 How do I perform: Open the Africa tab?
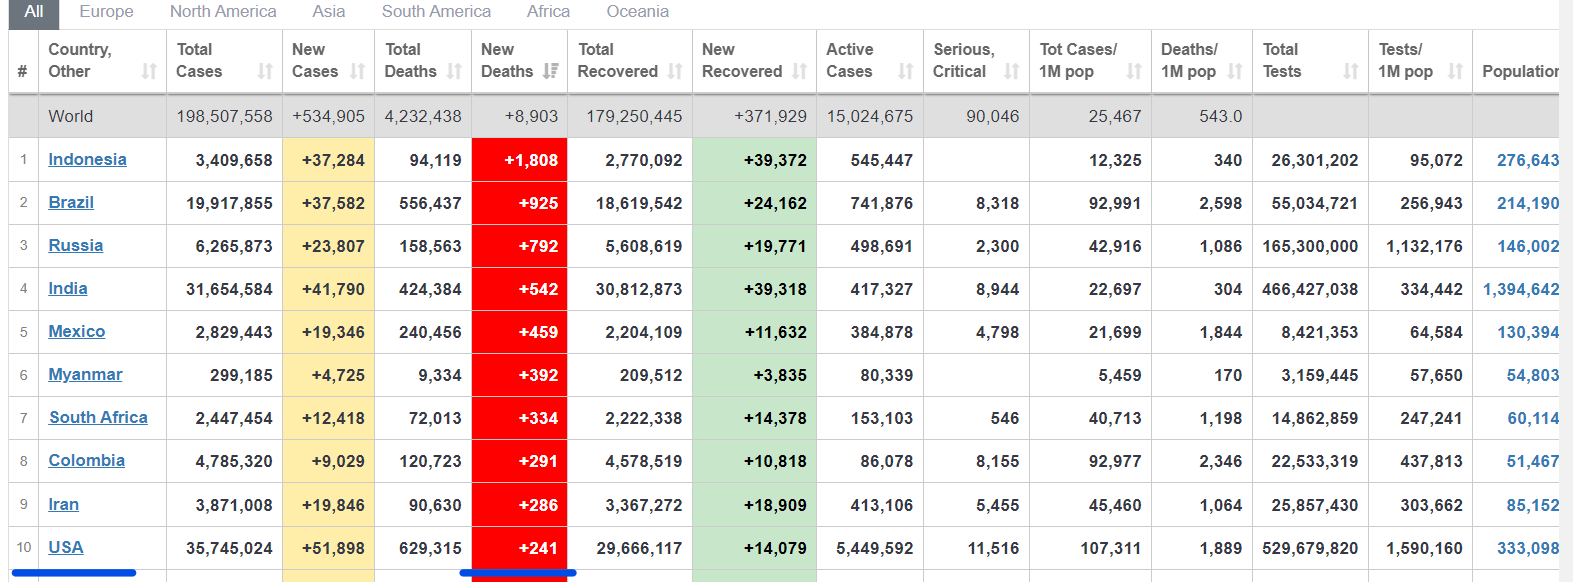548,12
